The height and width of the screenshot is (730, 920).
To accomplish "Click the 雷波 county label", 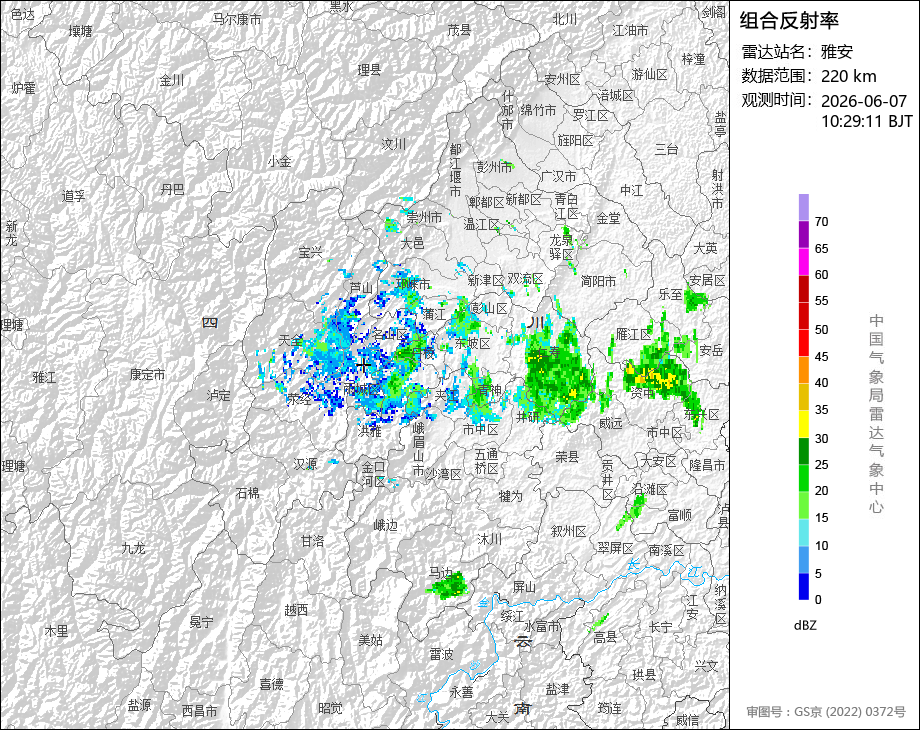I will pos(441,654).
